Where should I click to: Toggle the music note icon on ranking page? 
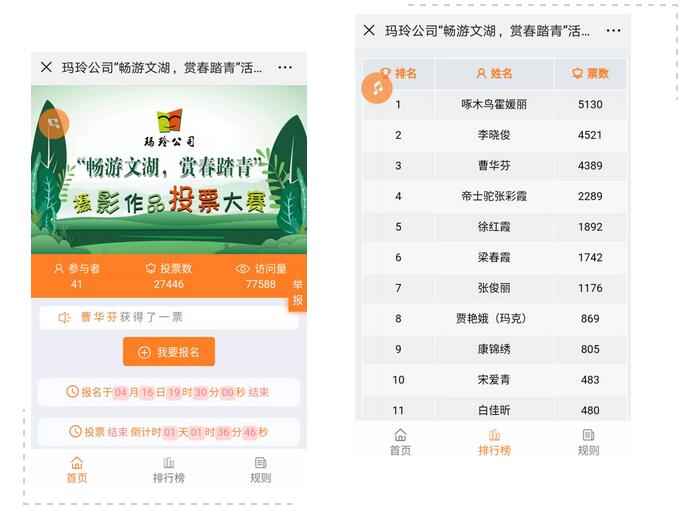point(377,88)
